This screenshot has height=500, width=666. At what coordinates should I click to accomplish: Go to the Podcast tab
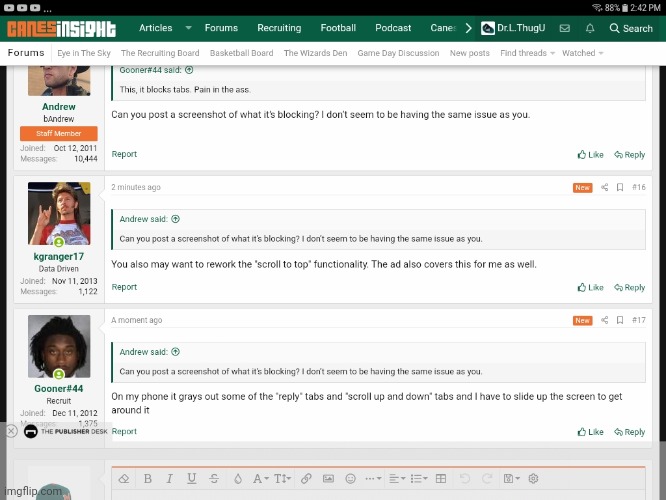click(x=393, y=28)
